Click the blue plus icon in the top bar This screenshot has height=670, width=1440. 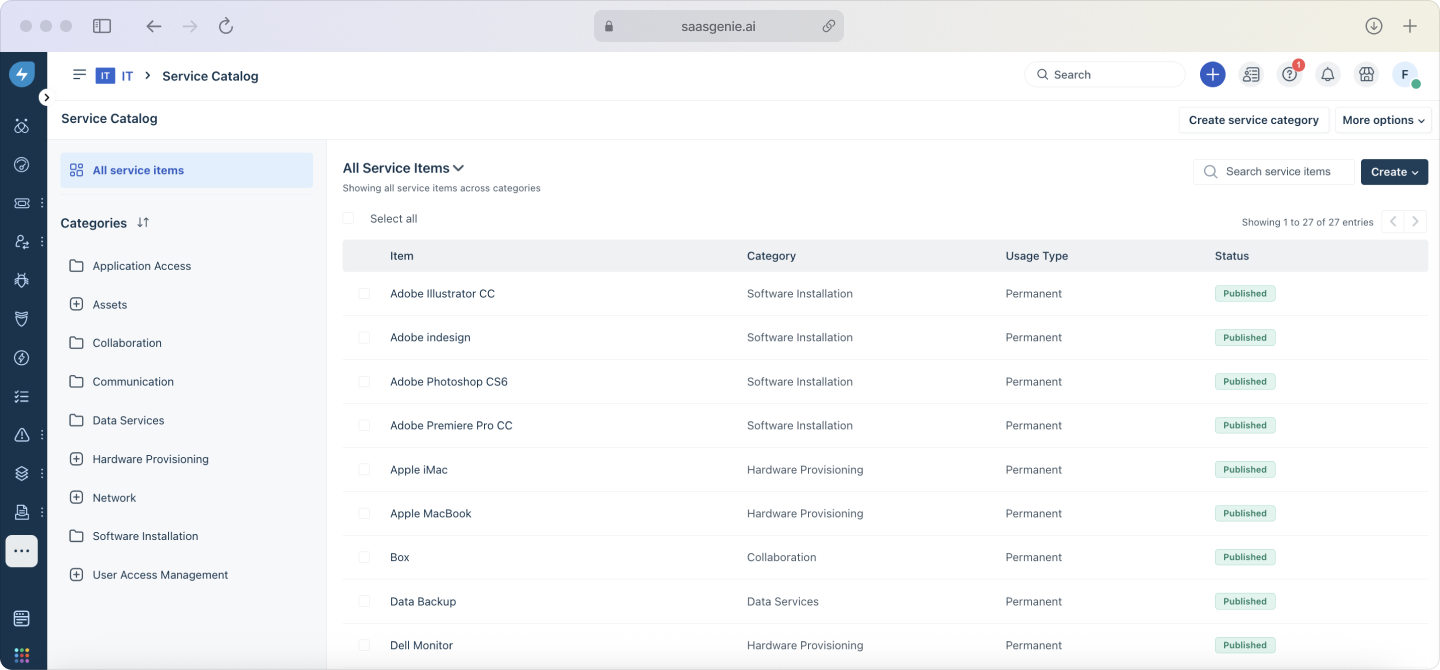coord(1212,74)
